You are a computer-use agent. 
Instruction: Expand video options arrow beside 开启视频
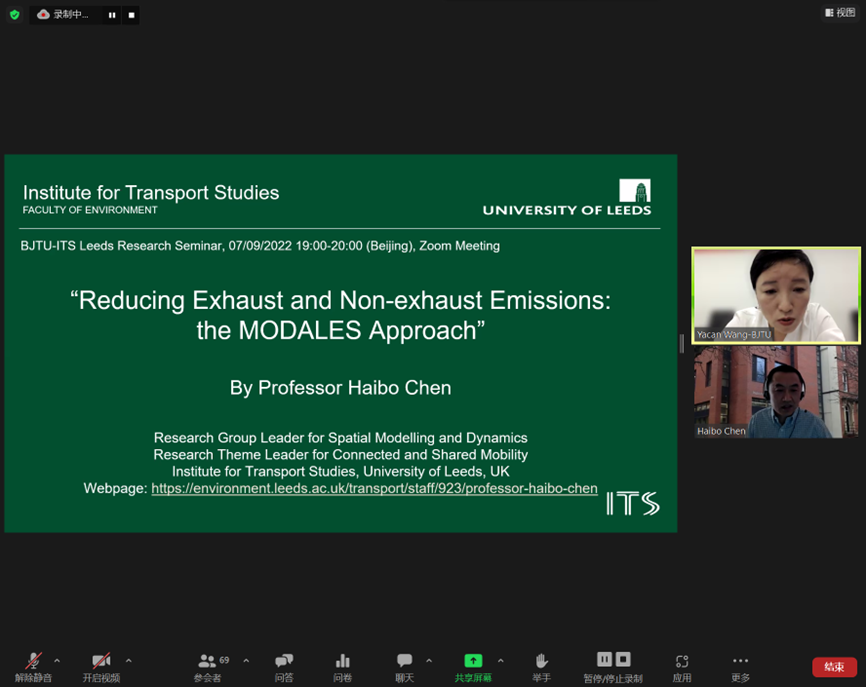(x=129, y=660)
